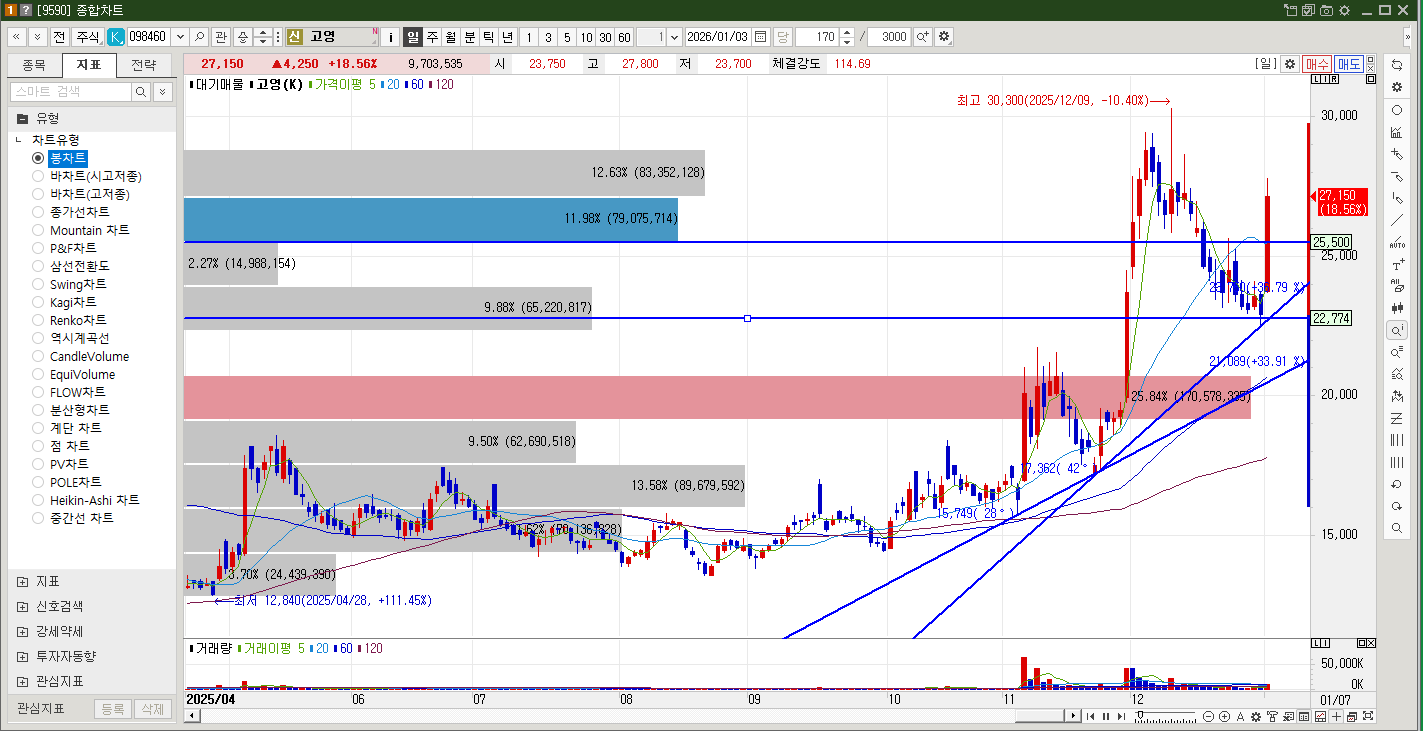Screen dimensions: 1423x731
Task: Expand the right panel double-chevron
Action: [x=1408, y=37]
